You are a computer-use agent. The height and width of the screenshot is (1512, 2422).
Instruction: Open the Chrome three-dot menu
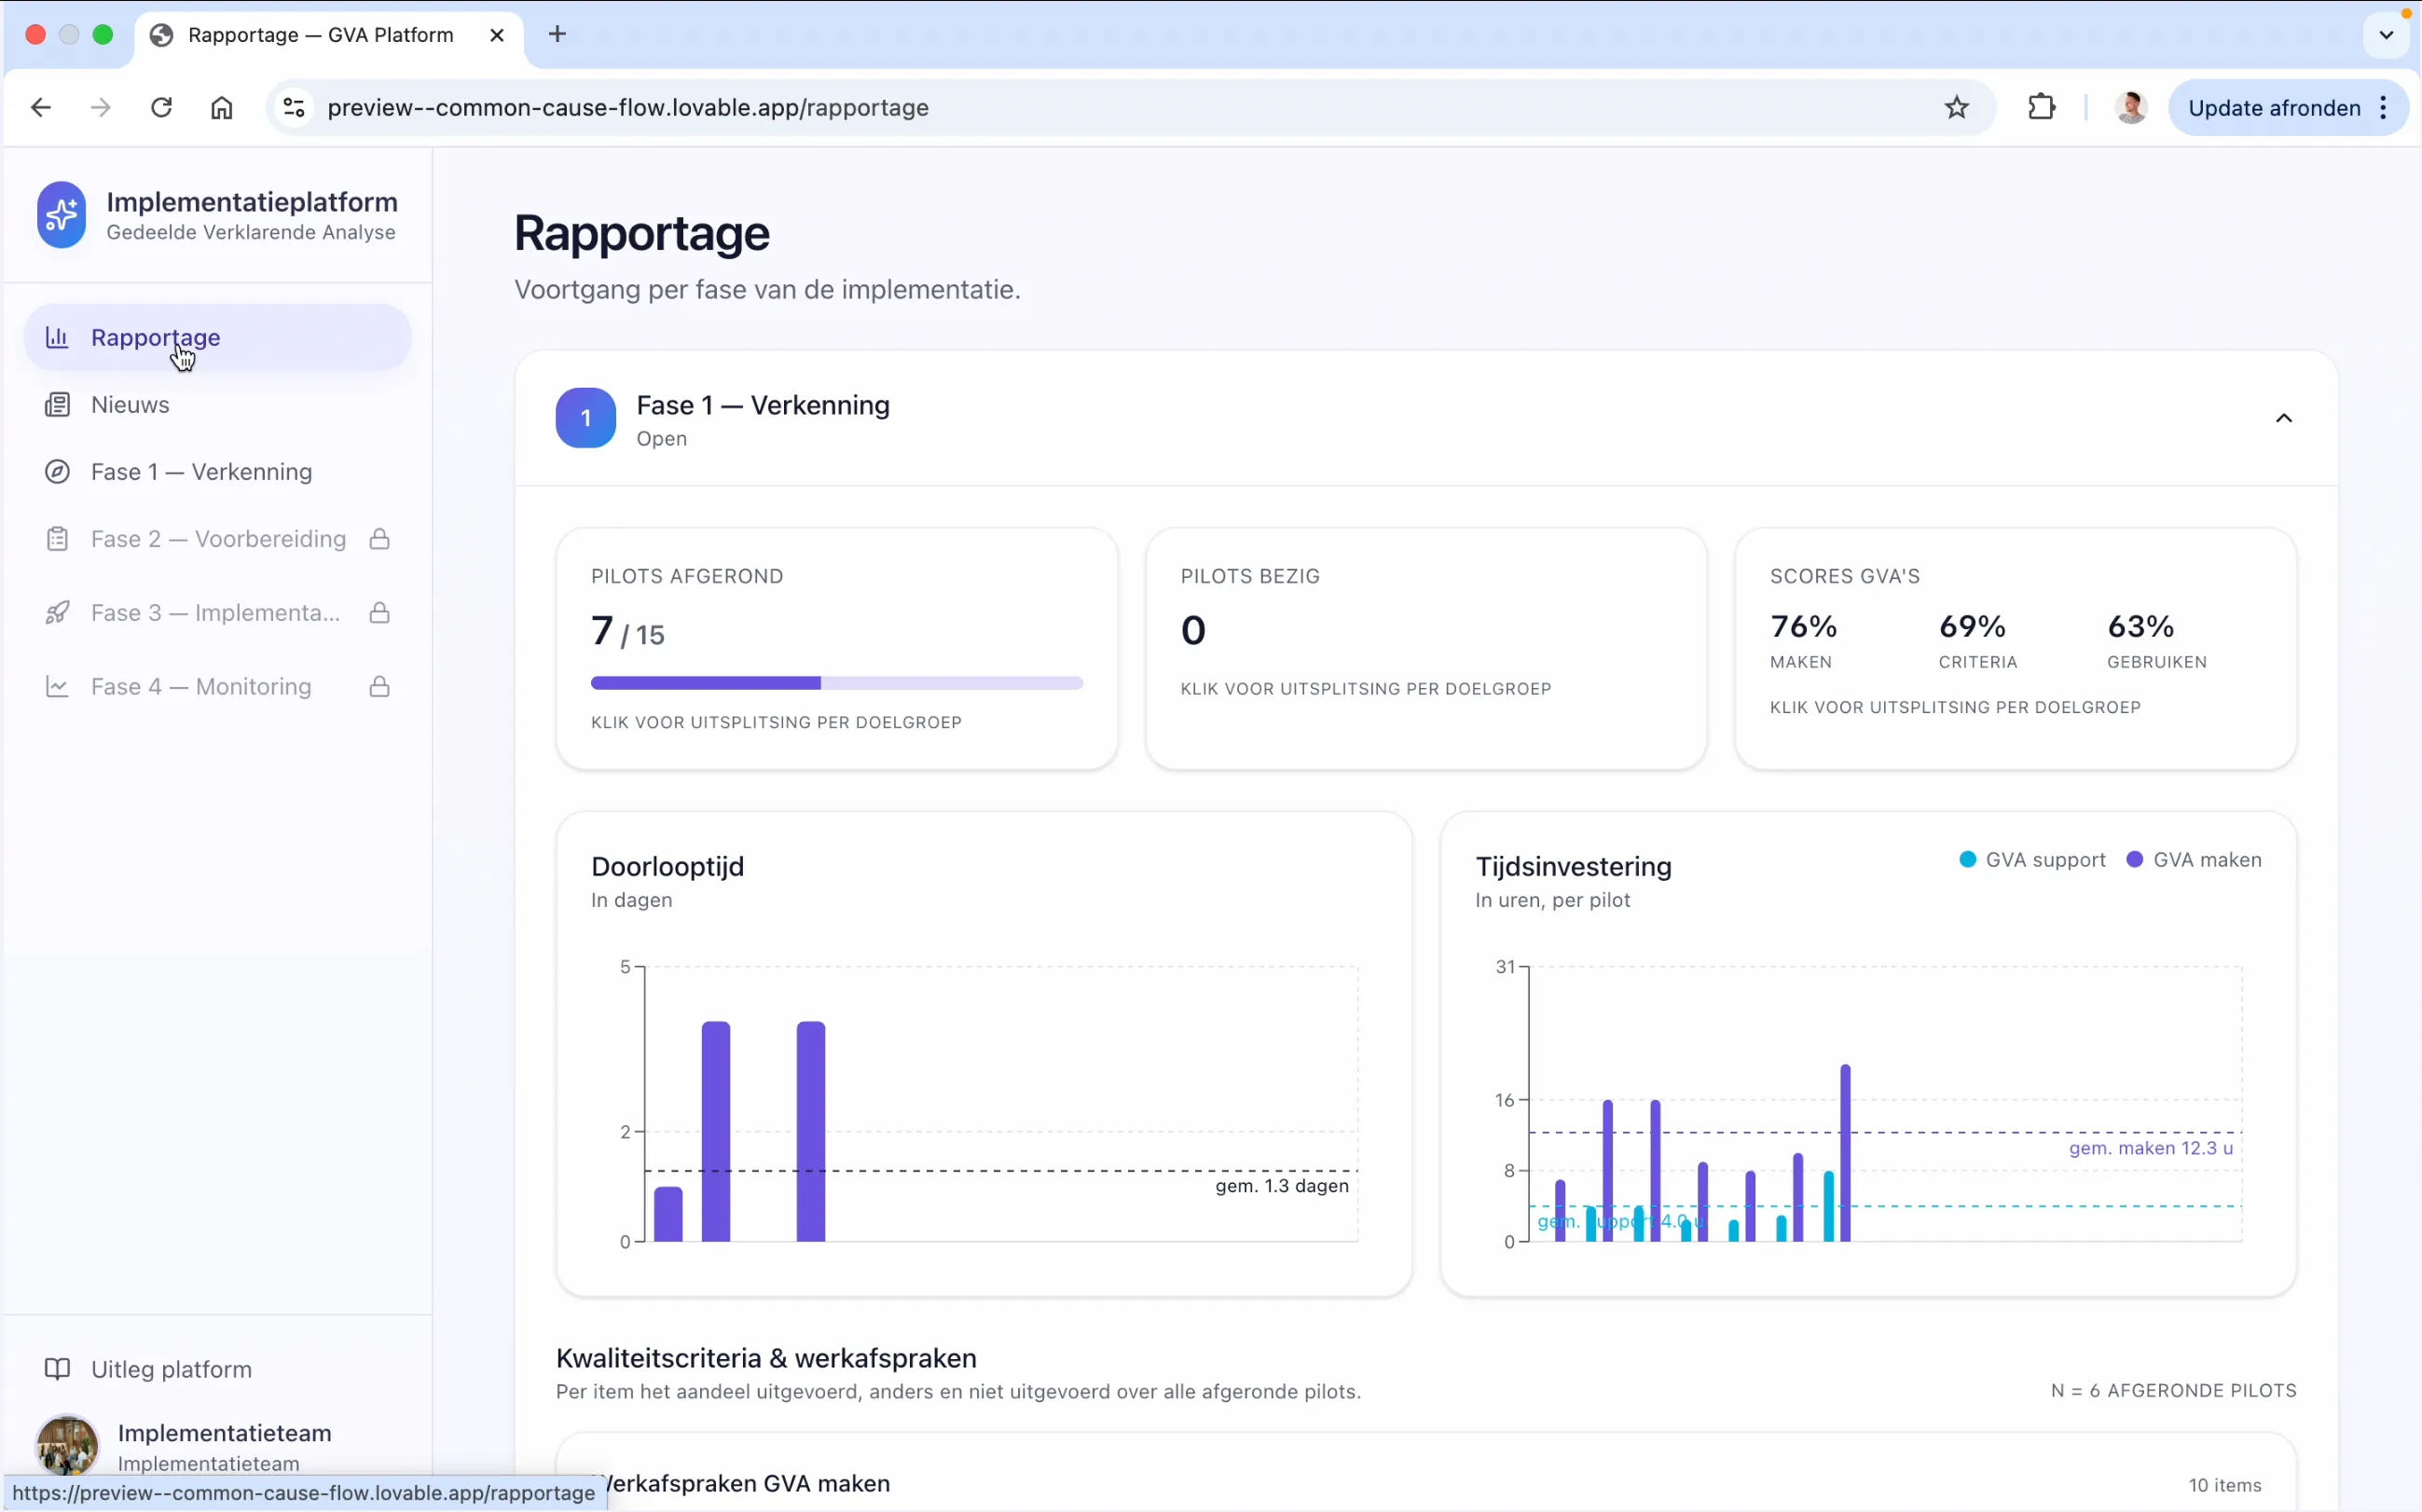pos(2384,108)
